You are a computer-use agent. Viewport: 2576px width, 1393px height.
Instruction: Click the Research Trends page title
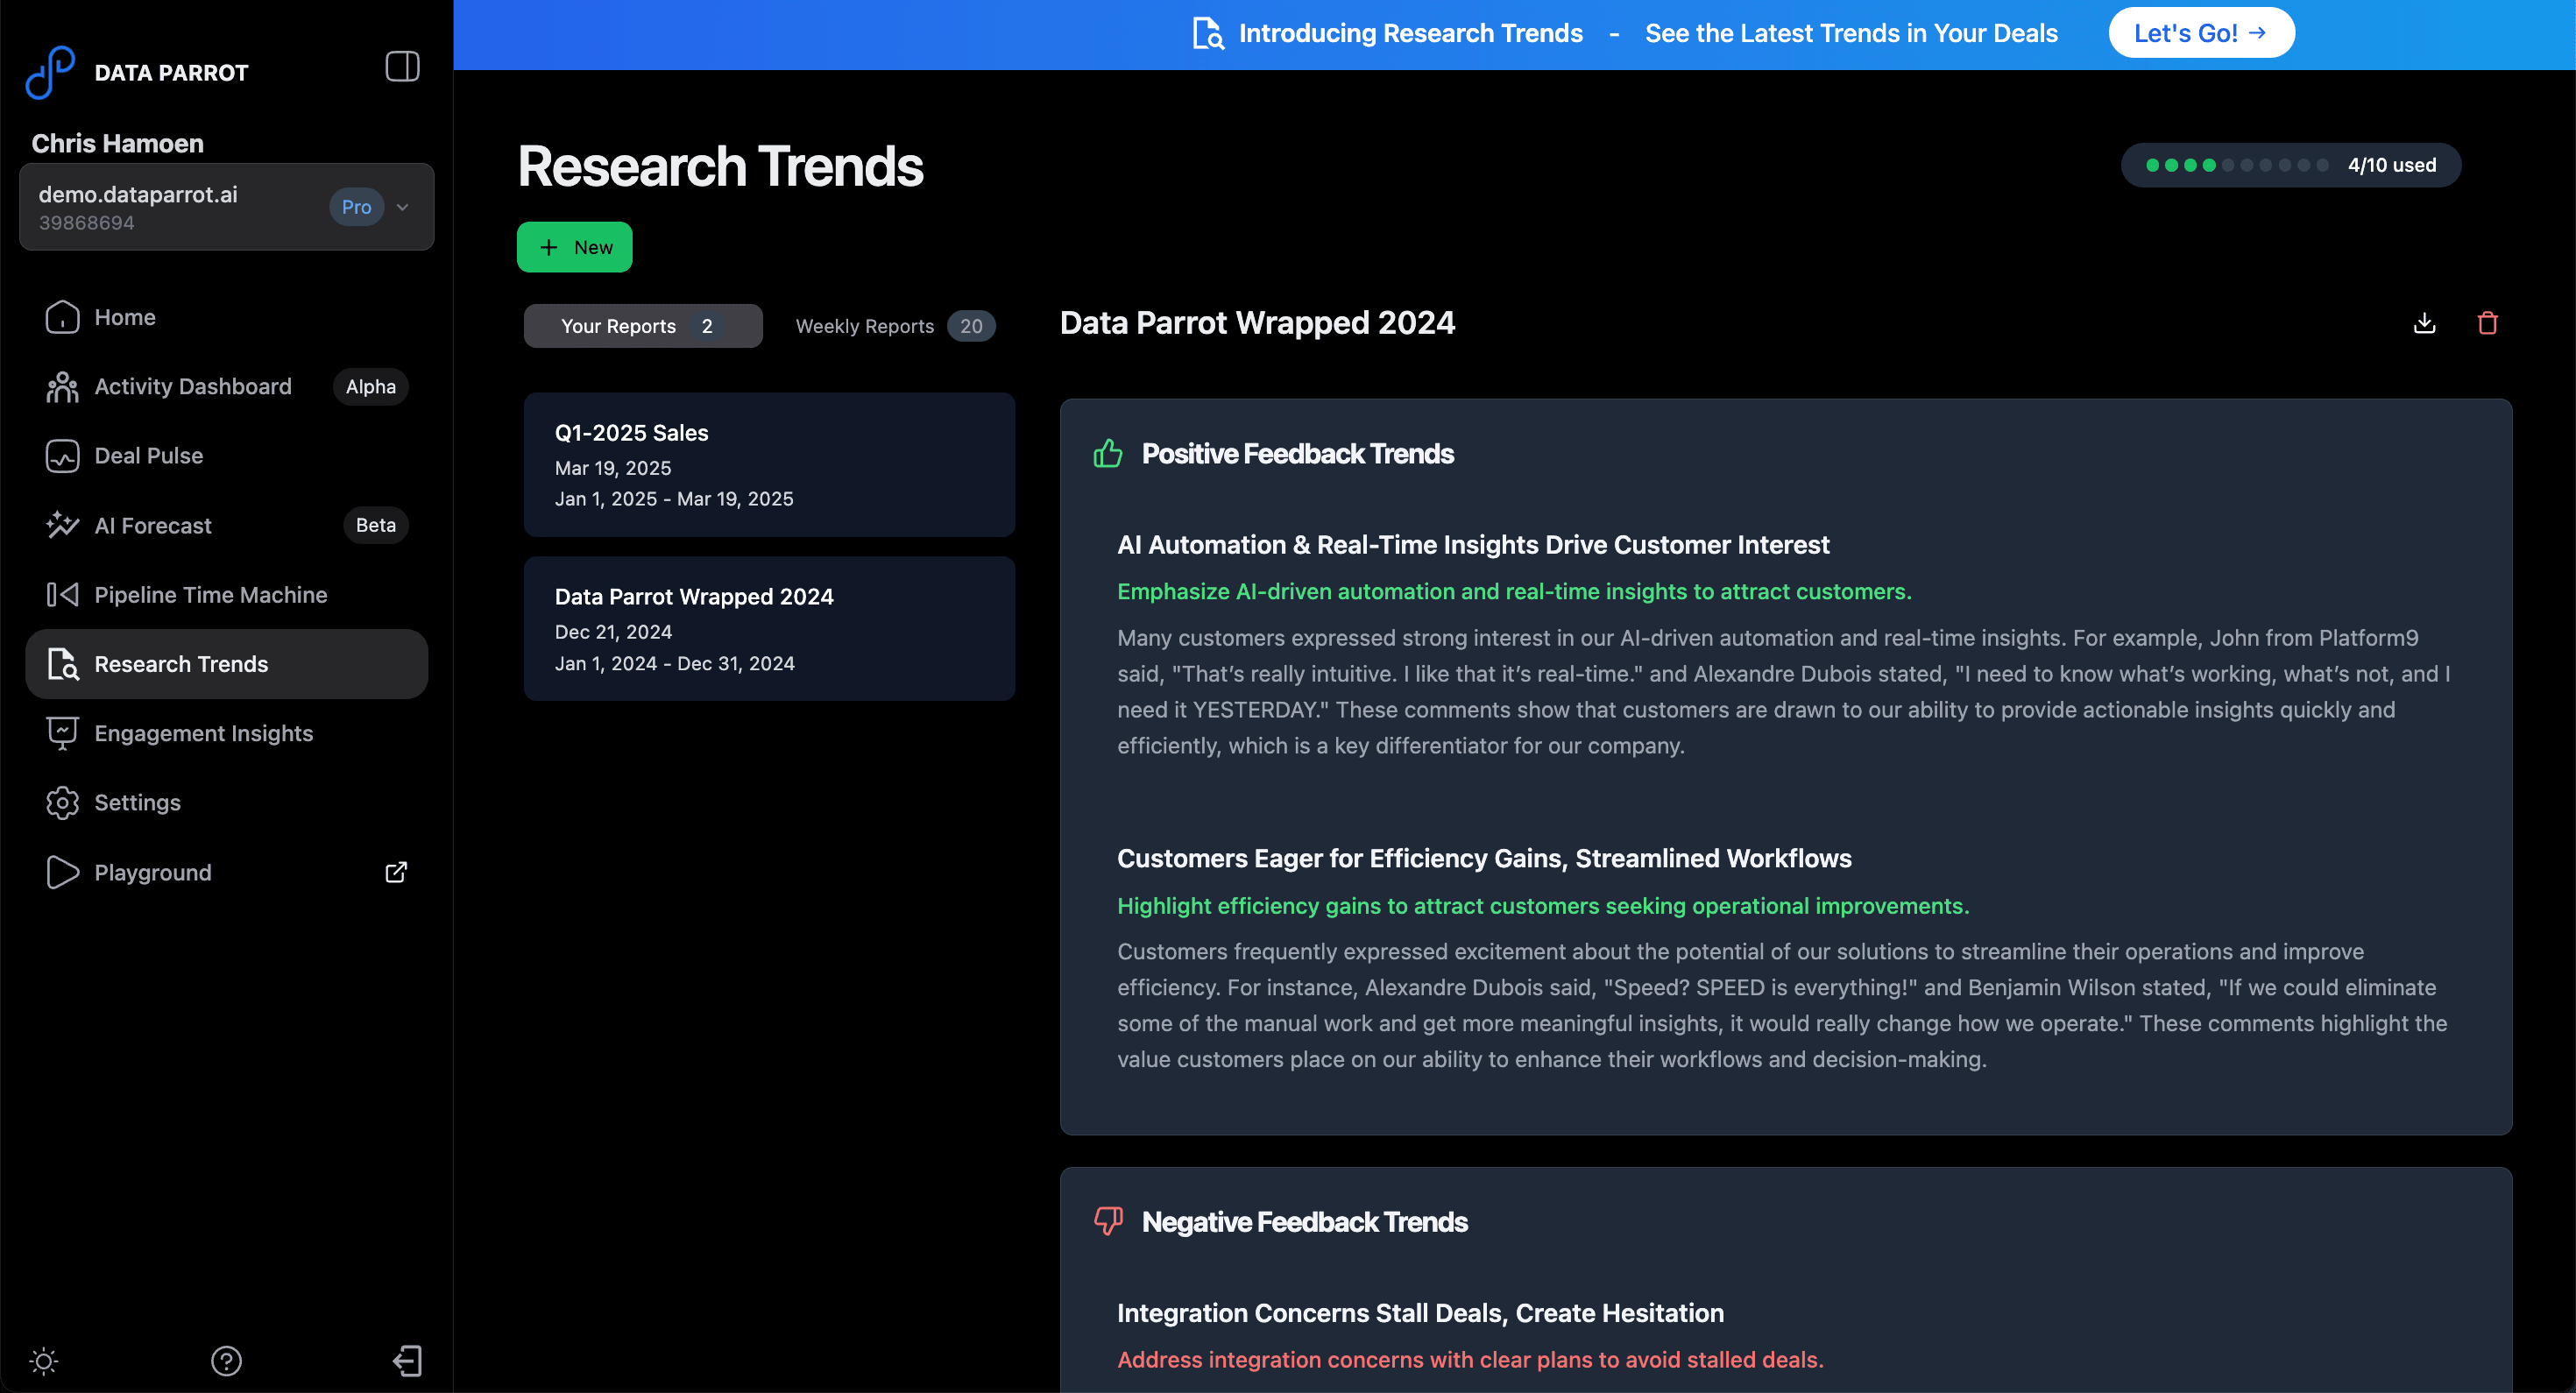pos(720,166)
